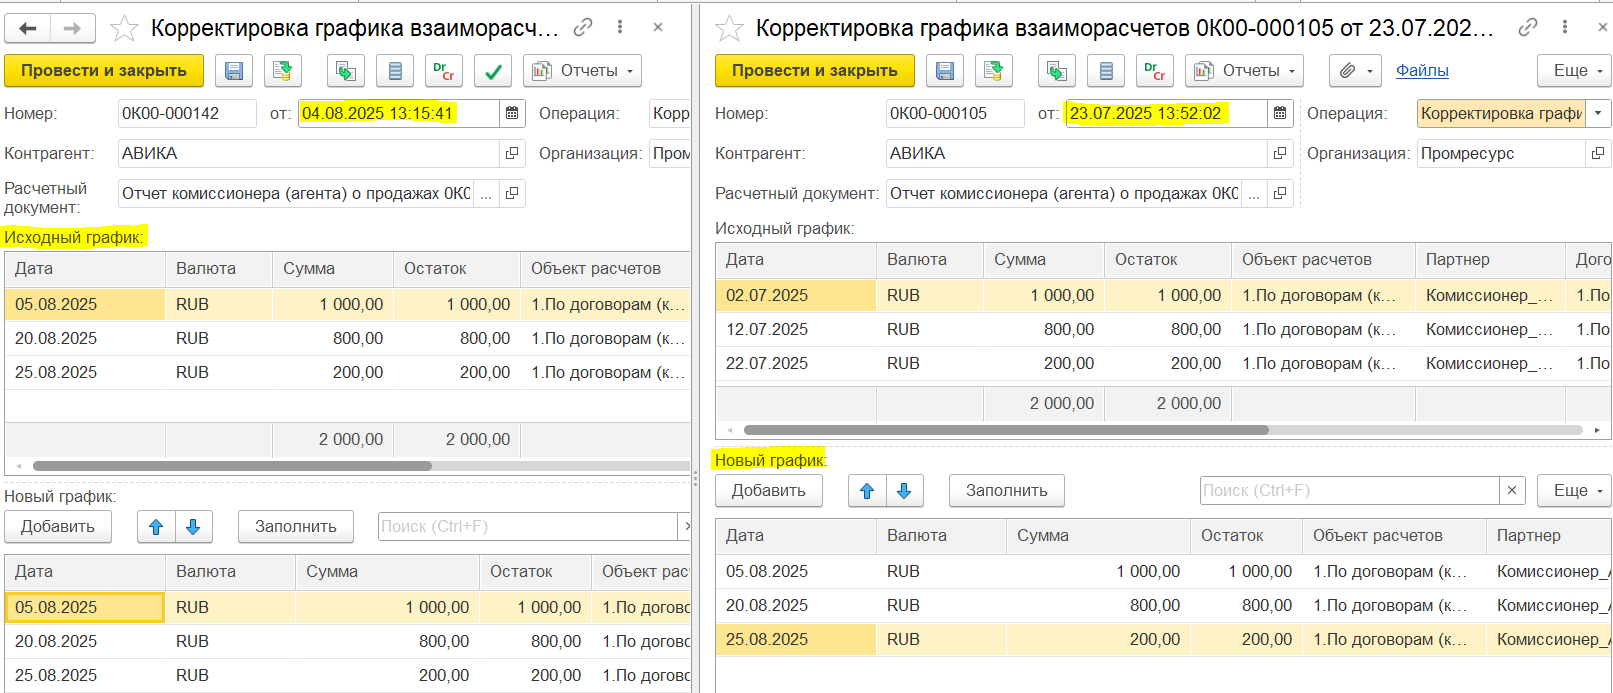Screen dimensions: 1613x693
Task: Click the green checkmark icon in the toolbar
Action: tap(492, 71)
